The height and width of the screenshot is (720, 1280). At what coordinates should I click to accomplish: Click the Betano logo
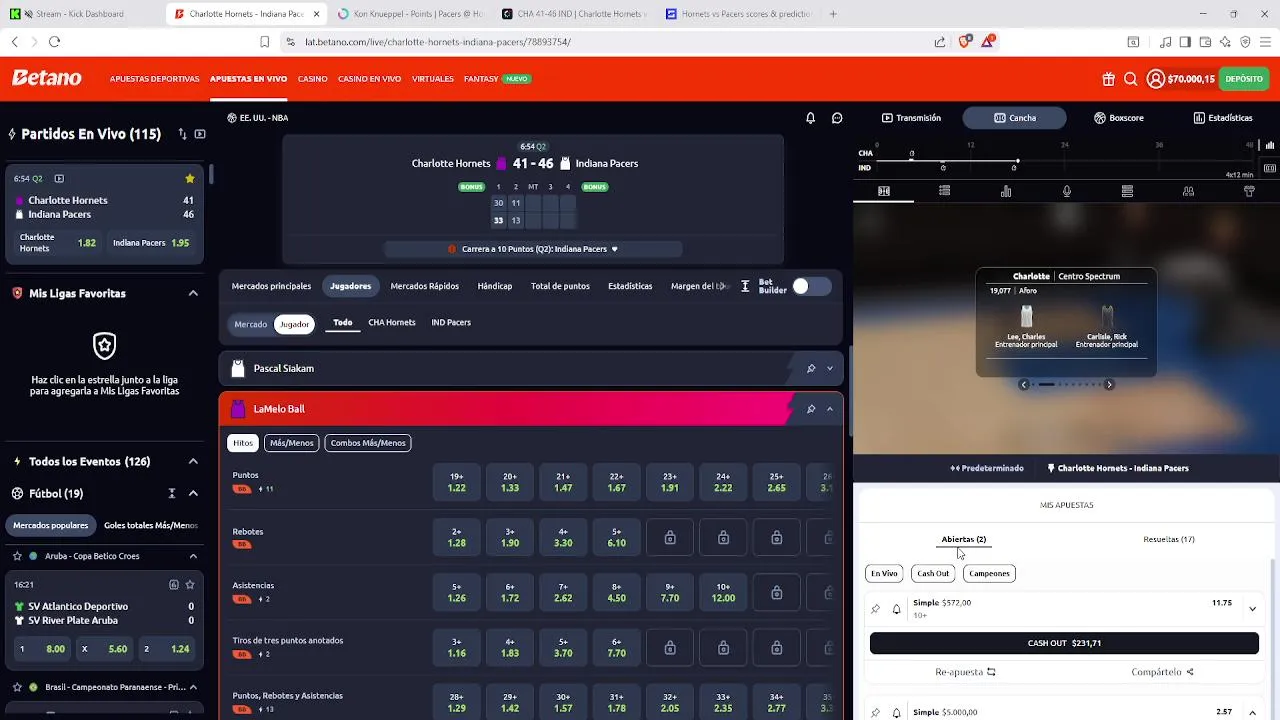tap(46, 78)
